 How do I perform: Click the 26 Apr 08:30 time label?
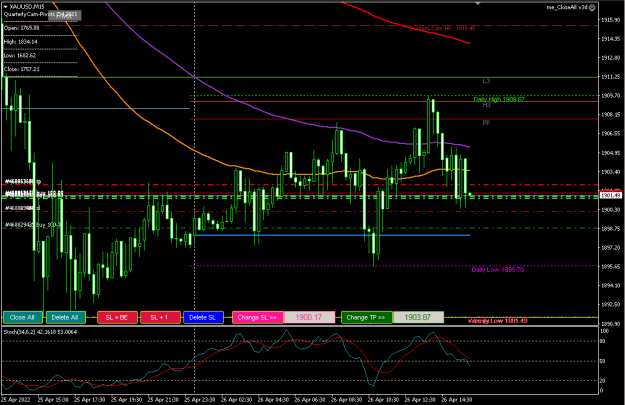(347, 399)
